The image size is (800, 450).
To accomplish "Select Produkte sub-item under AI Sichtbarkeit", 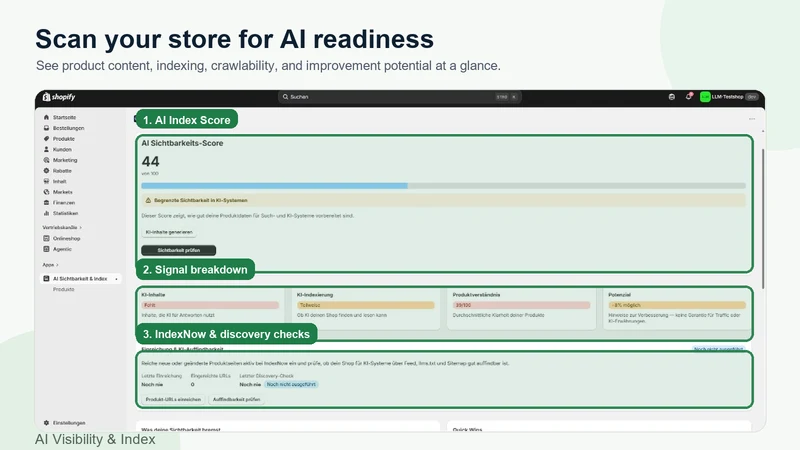I will coord(64,289).
